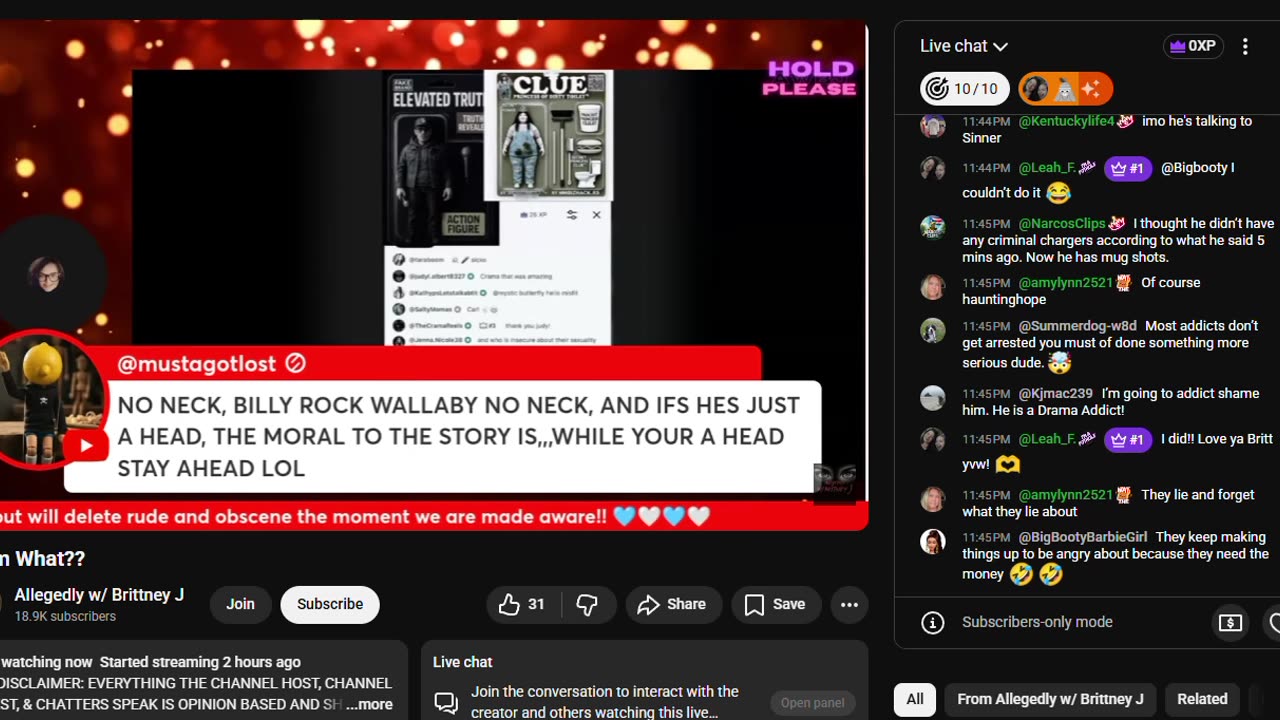This screenshot has height=720, width=1280.
Task: Open the 0XP channel points badge
Action: (1193, 46)
